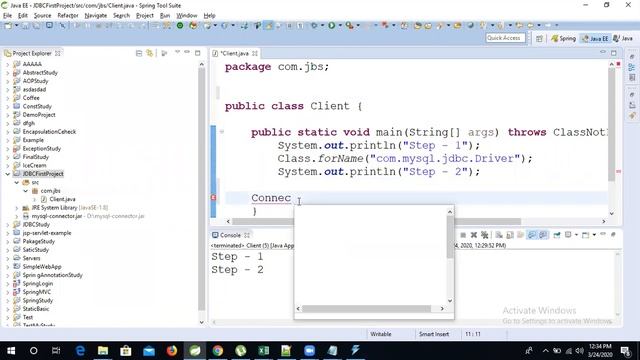
Task: Click the Open Perspective icon
Action: click(539, 38)
